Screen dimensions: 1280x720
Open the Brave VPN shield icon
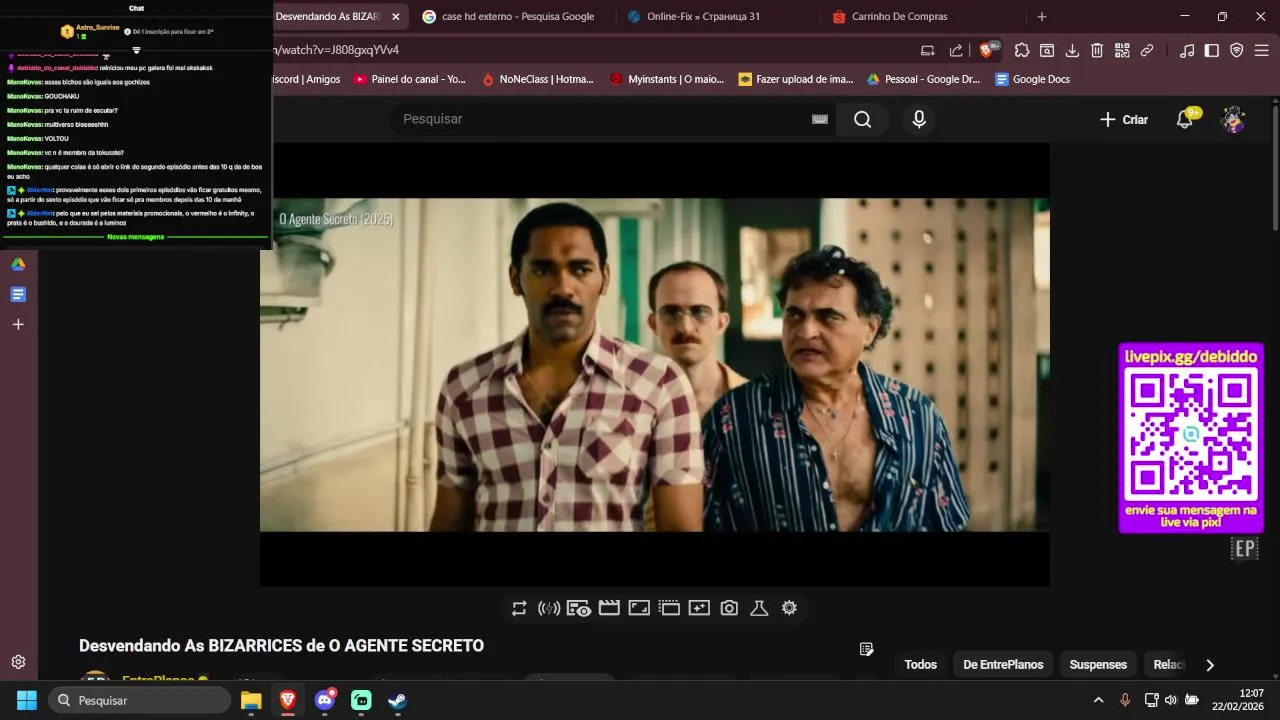tap(1236, 50)
